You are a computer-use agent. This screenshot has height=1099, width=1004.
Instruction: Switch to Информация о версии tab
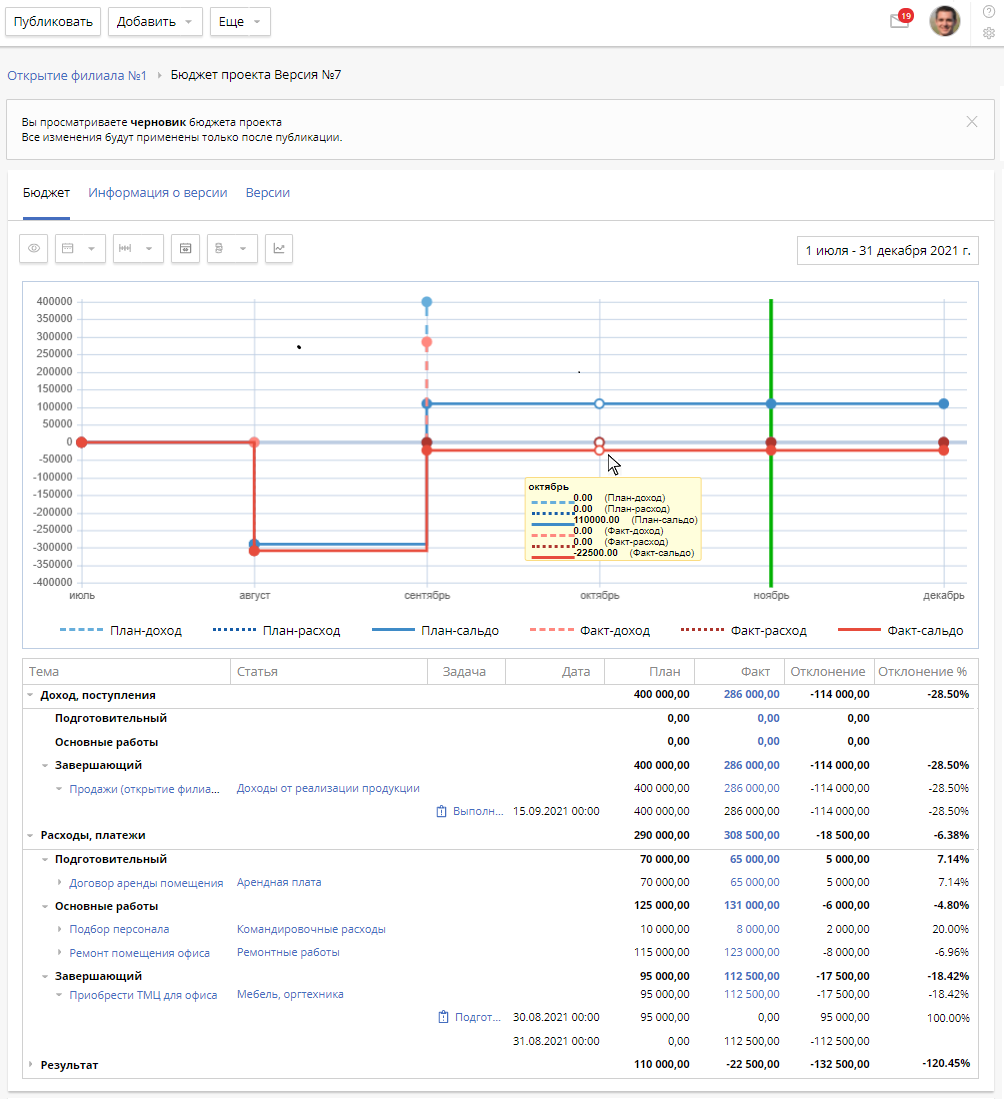pos(157,193)
